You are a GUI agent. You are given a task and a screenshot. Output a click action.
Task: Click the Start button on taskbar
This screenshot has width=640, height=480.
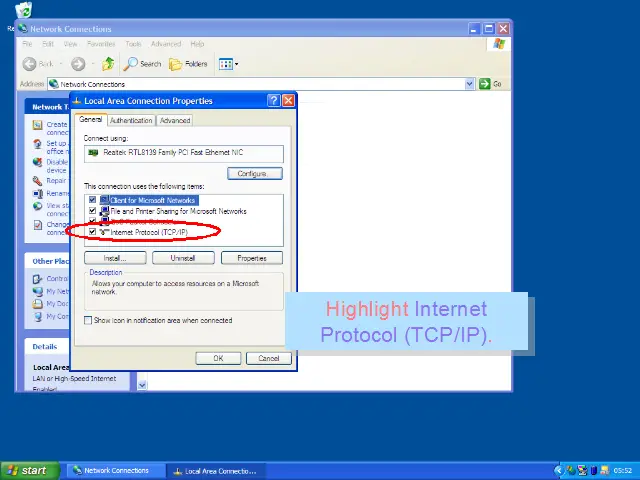28,470
